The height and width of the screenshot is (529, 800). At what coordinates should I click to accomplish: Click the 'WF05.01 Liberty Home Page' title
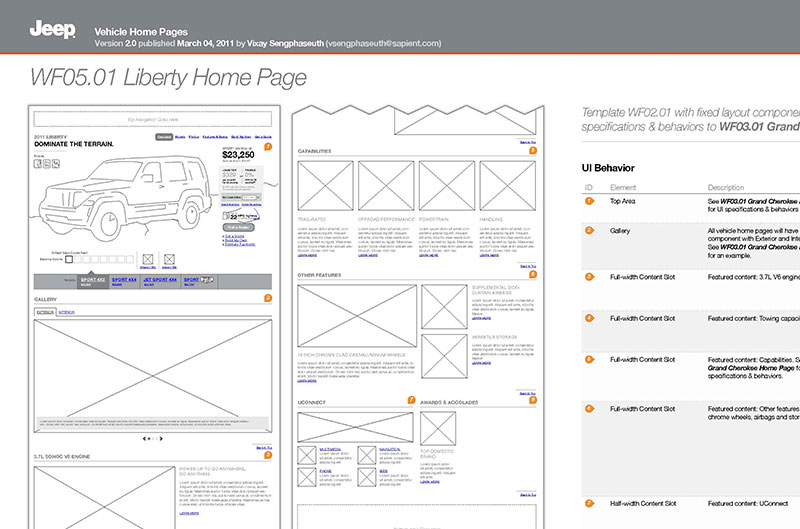pos(168,78)
